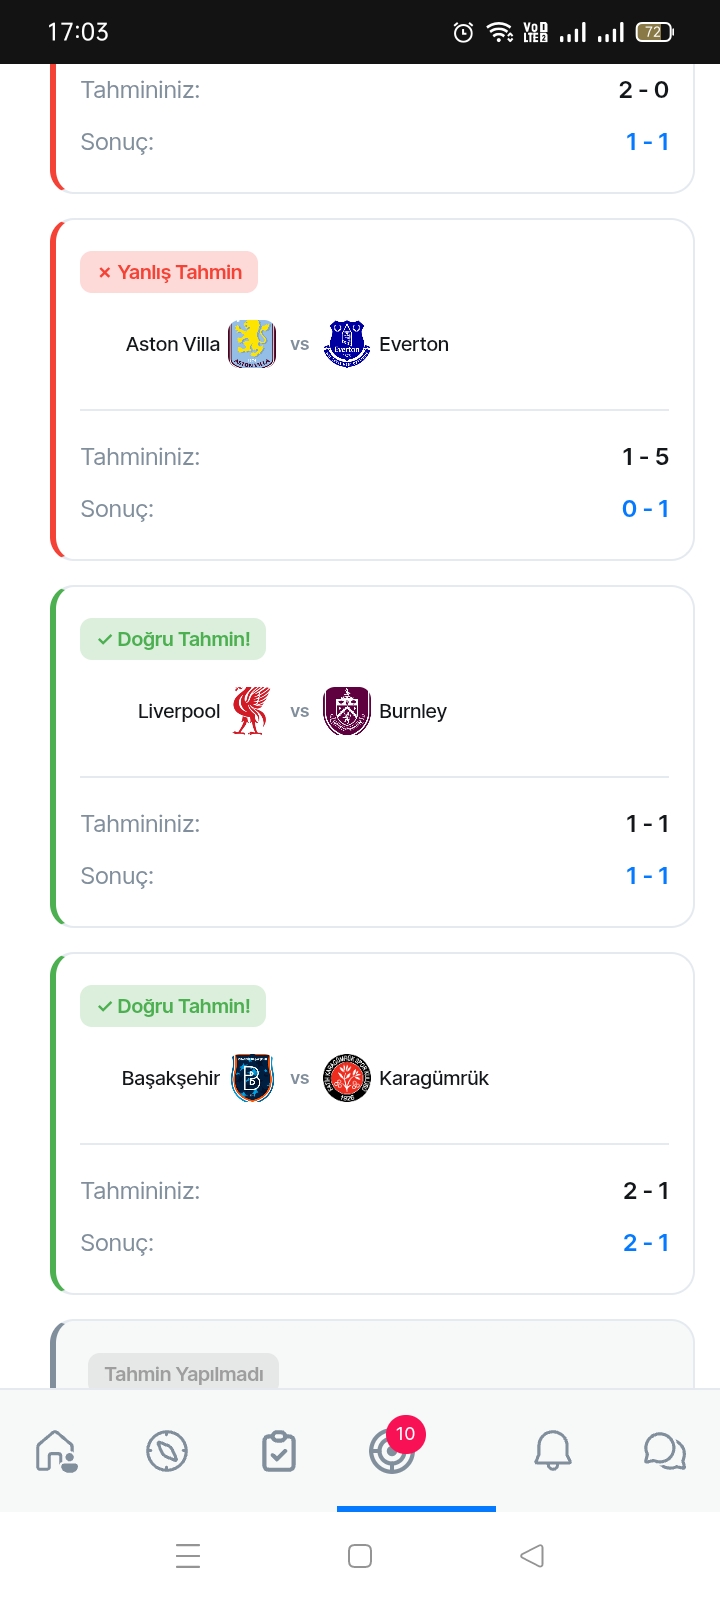Open the Başakşehir vs Karagümrük result 2 - 1
Viewport: 720px width, 1600px height.
point(645,1243)
